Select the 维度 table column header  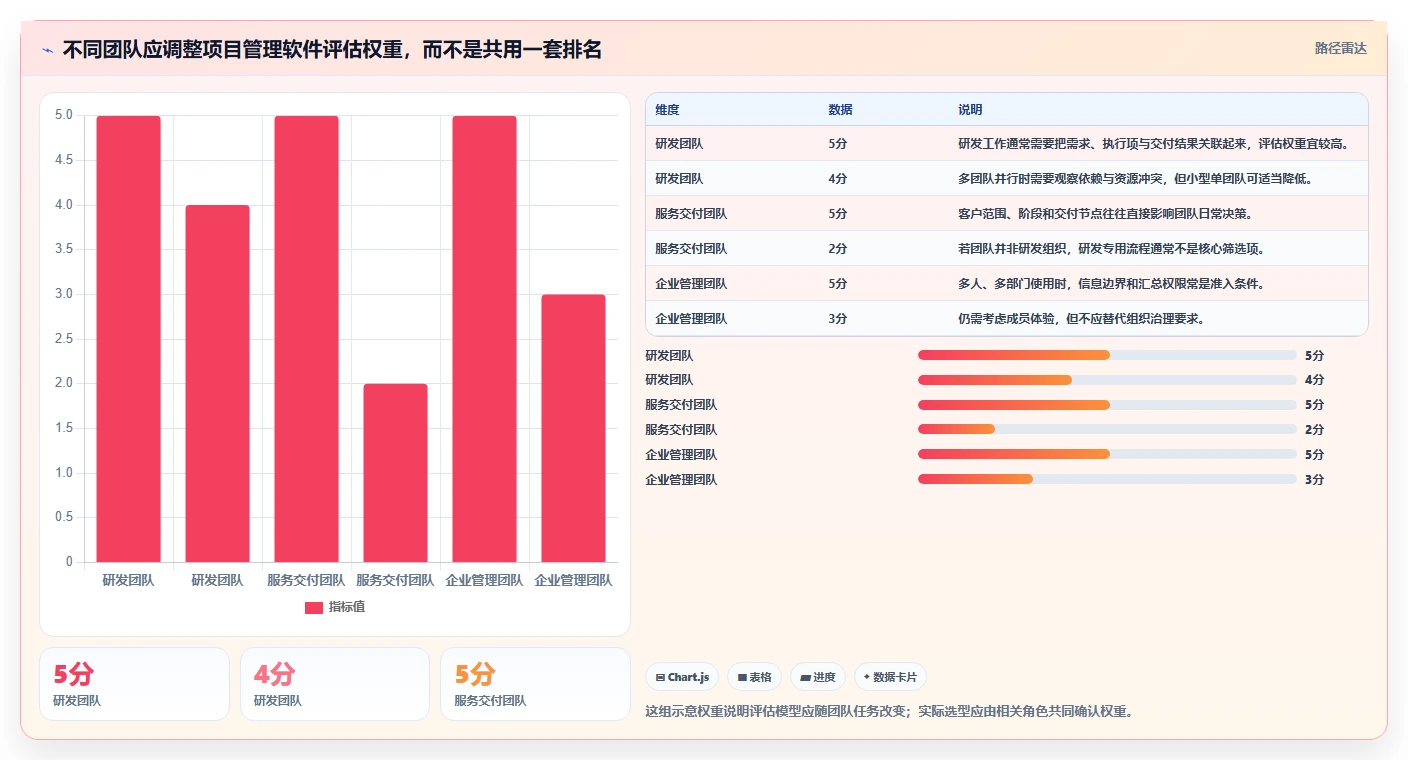(667, 110)
